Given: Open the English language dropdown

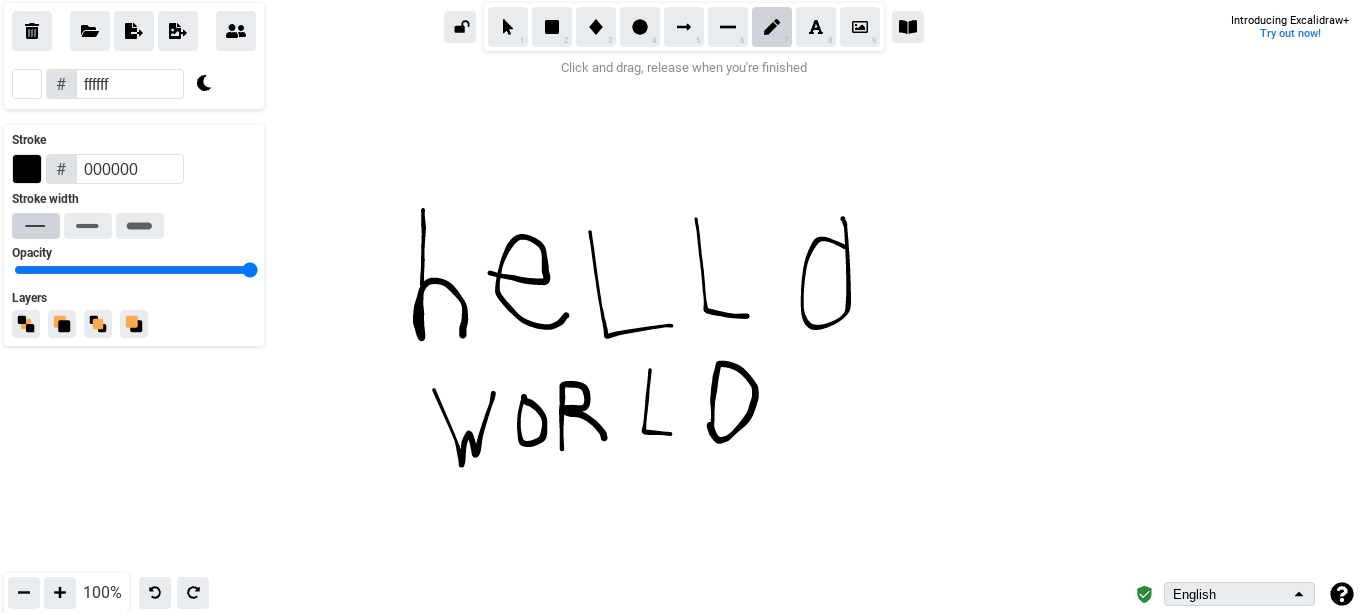Looking at the screenshot, I should pos(1239,594).
